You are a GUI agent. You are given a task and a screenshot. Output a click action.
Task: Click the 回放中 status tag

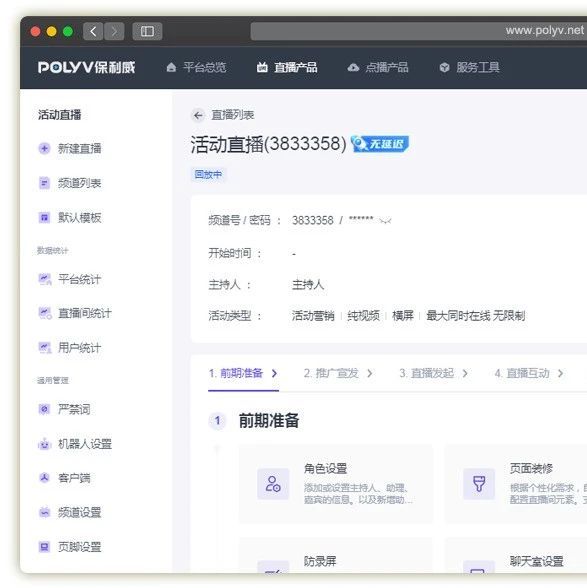[x=208, y=174]
